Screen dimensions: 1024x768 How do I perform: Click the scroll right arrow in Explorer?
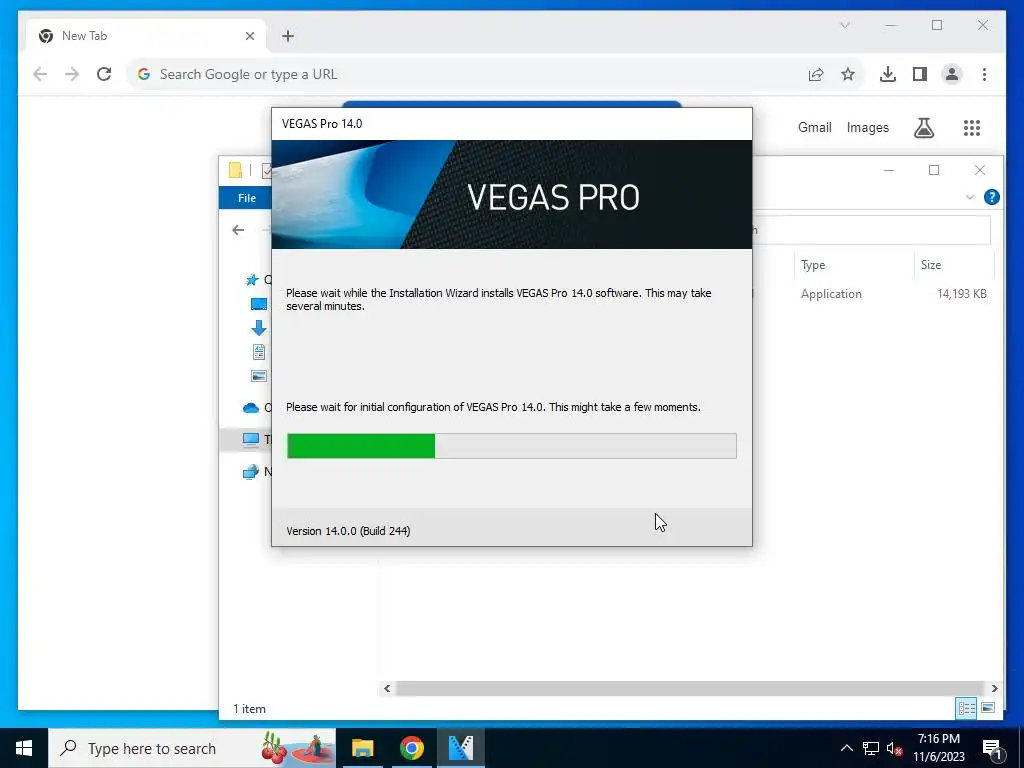coord(994,688)
